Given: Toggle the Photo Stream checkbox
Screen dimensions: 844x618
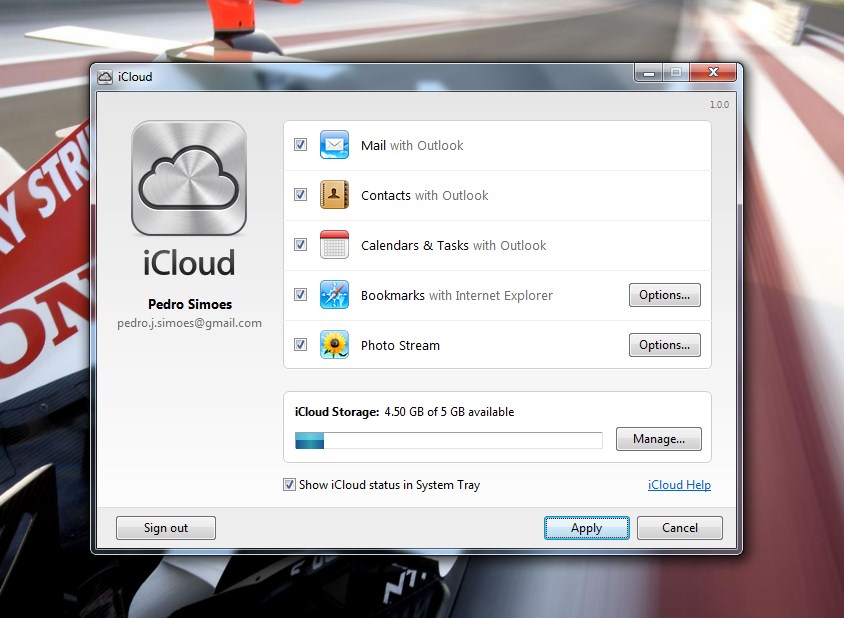Looking at the screenshot, I should (x=300, y=345).
